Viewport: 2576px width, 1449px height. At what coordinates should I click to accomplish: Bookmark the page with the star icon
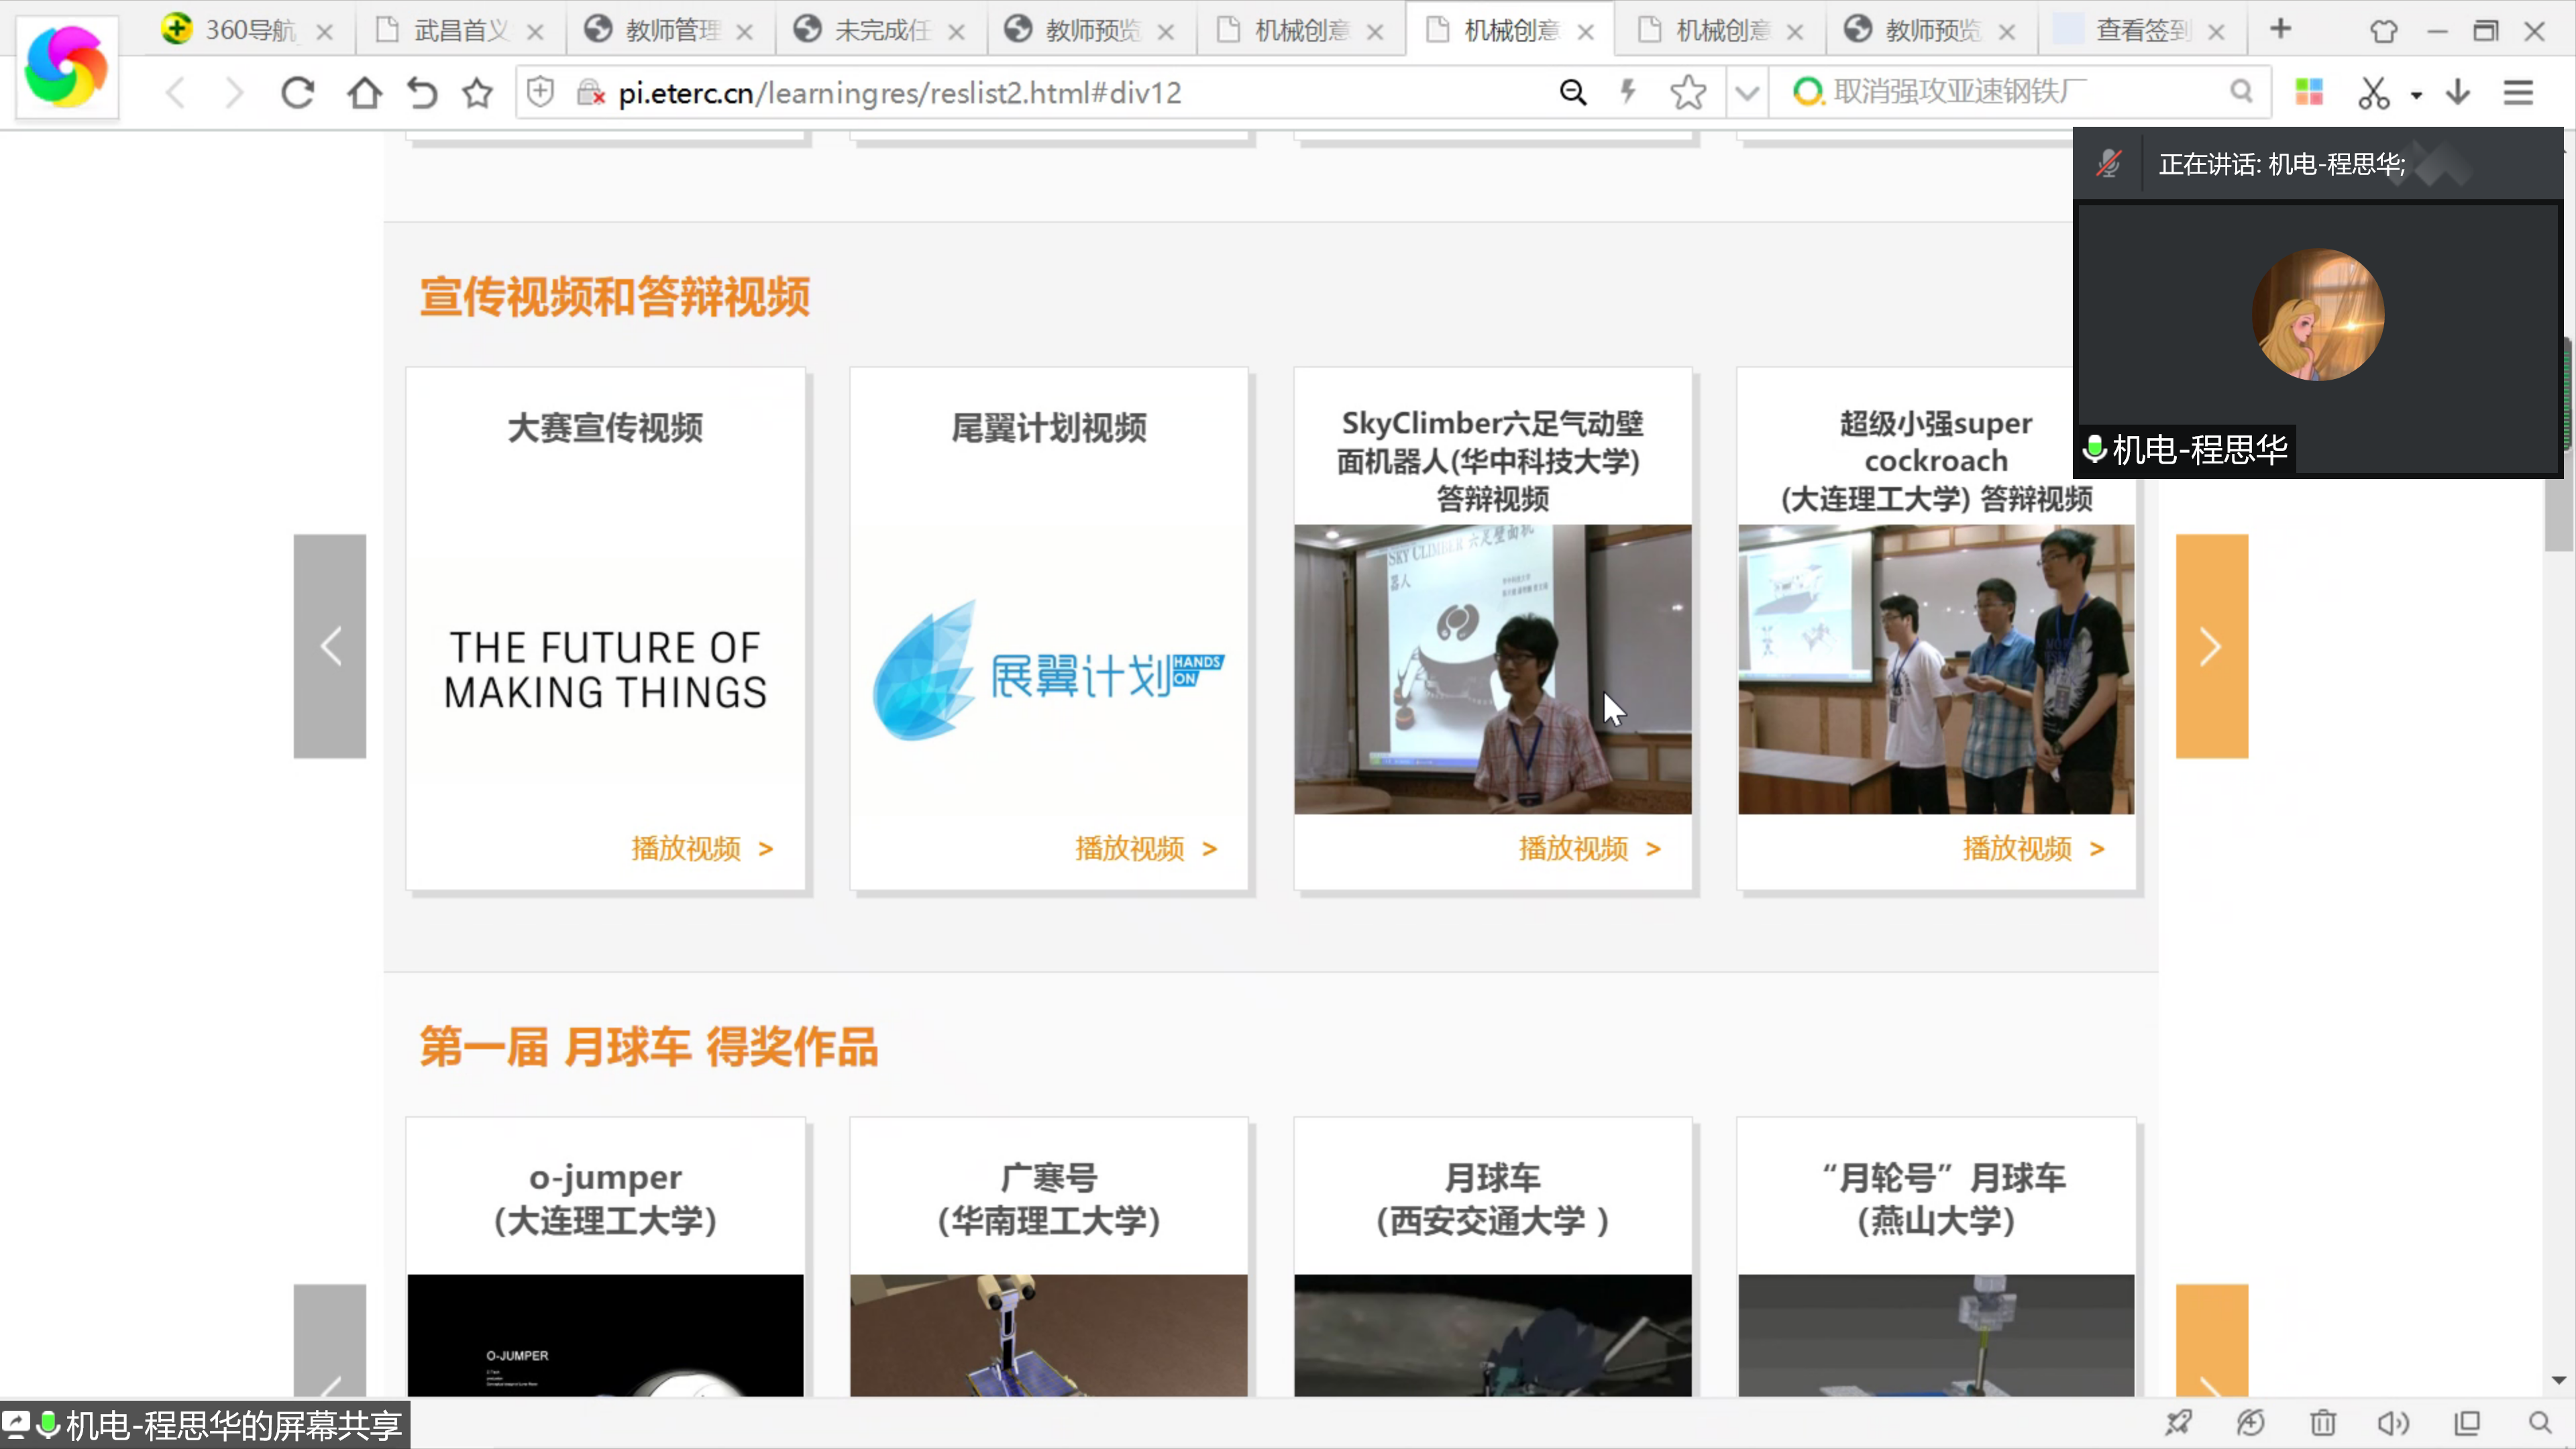point(477,93)
